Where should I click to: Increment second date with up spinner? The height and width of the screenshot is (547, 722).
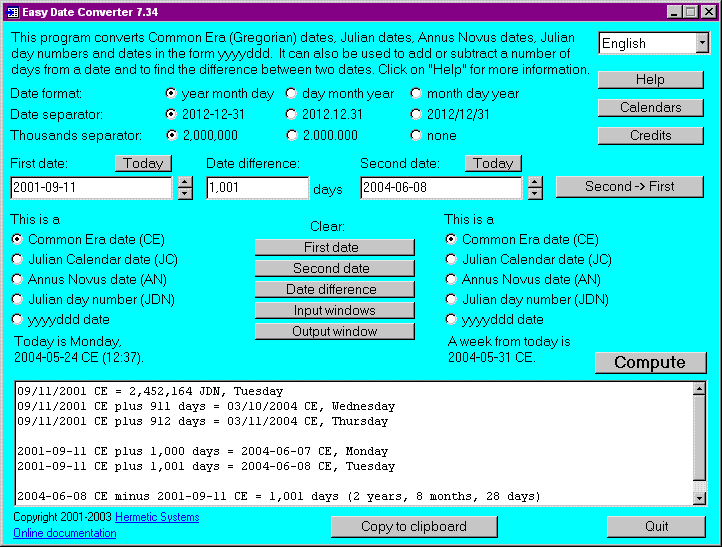coord(535,182)
